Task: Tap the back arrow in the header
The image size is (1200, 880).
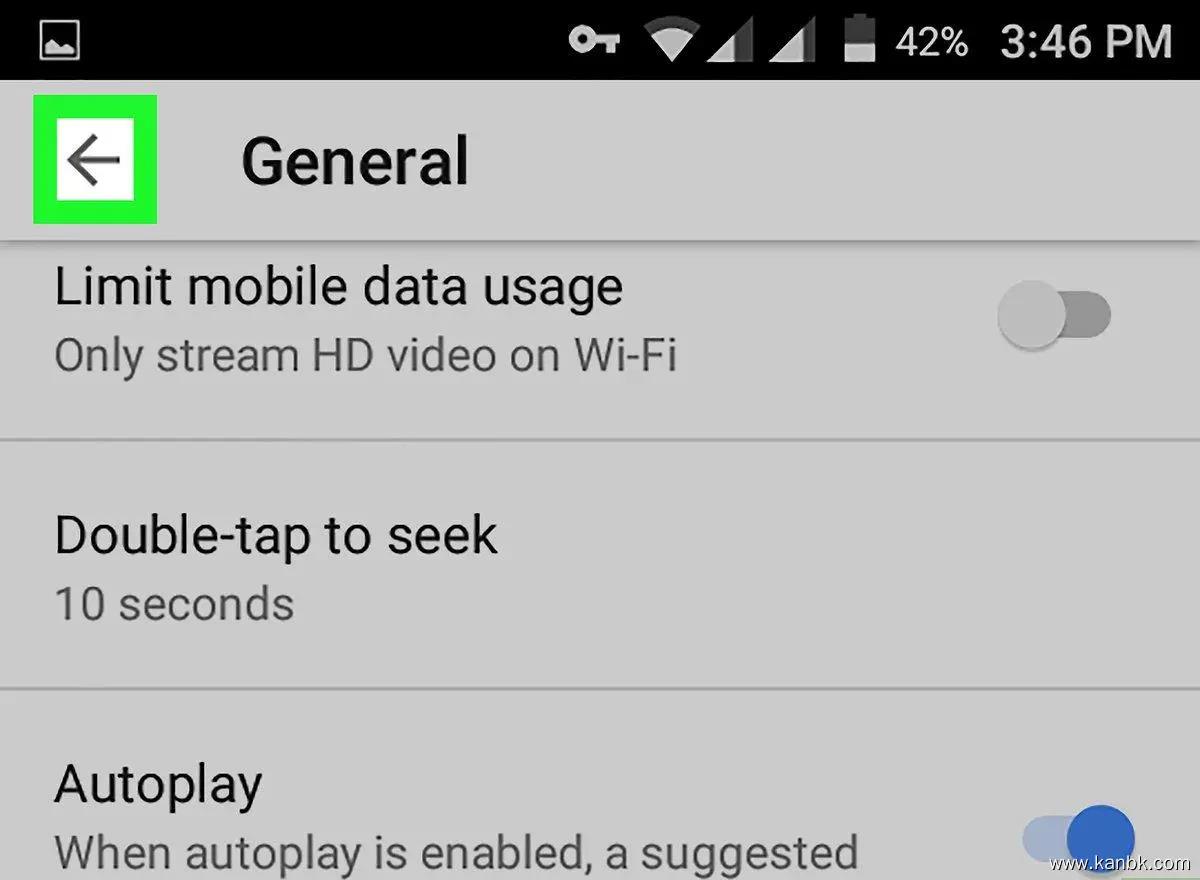Action: click(x=95, y=160)
